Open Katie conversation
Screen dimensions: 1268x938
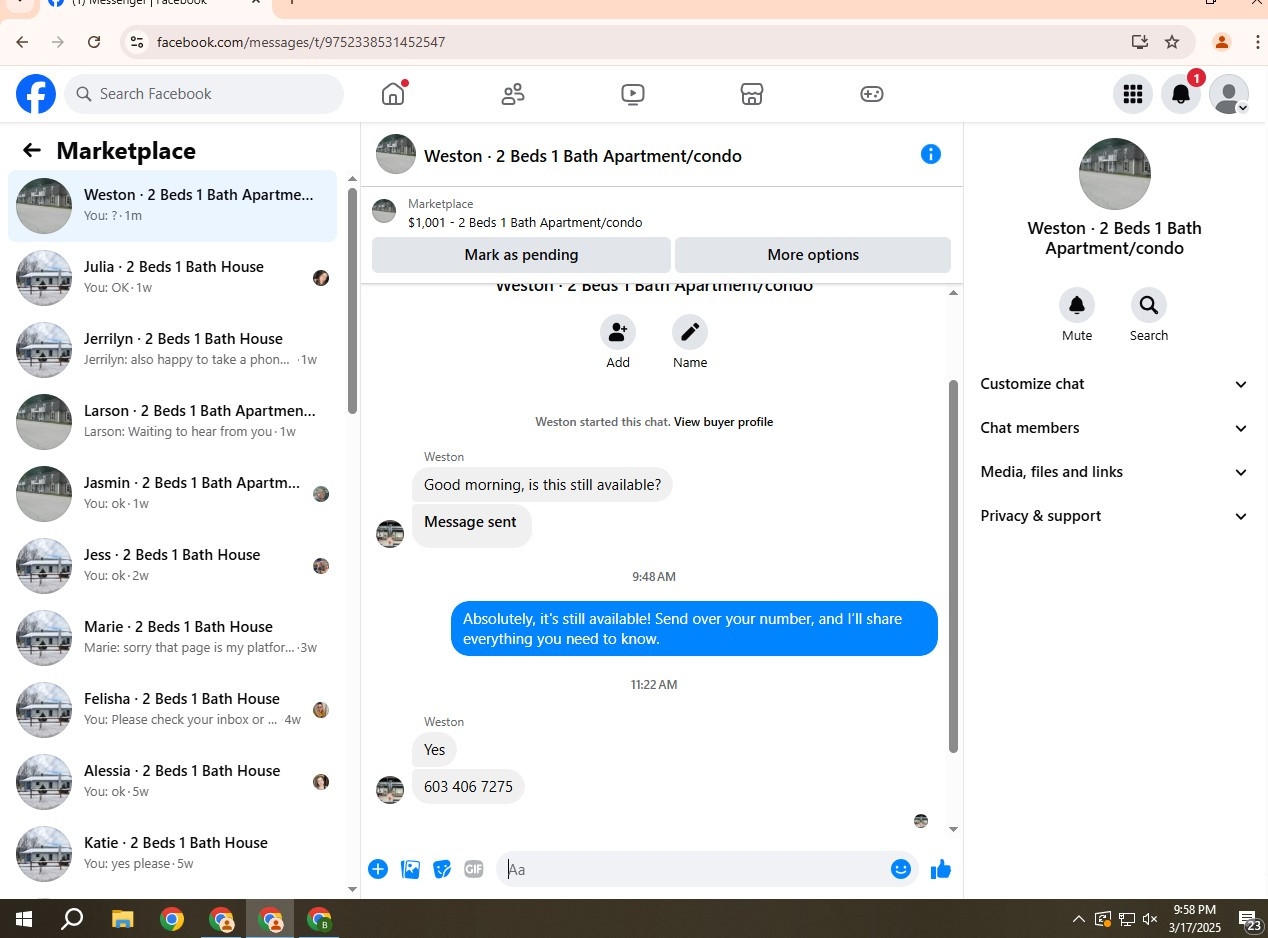tap(173, 854)
